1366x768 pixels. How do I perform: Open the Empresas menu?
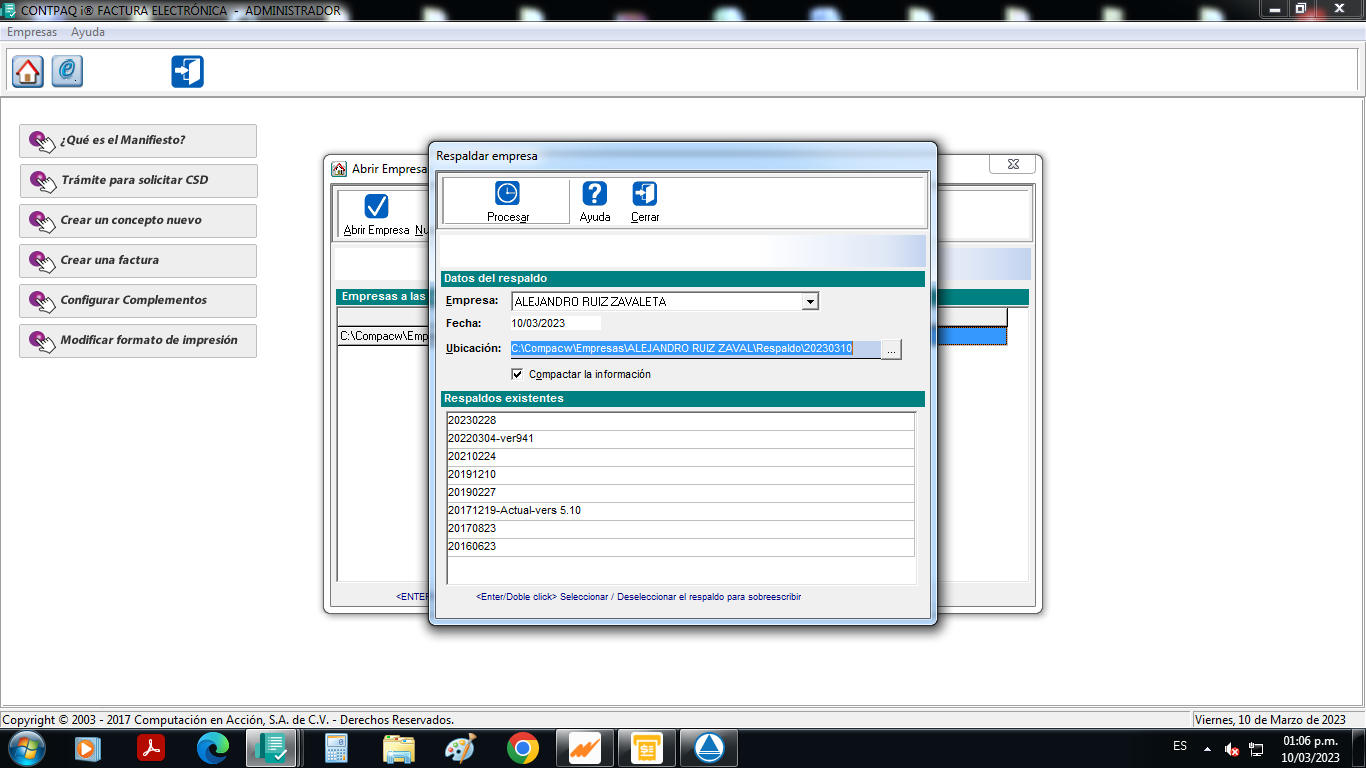point(32,32)
